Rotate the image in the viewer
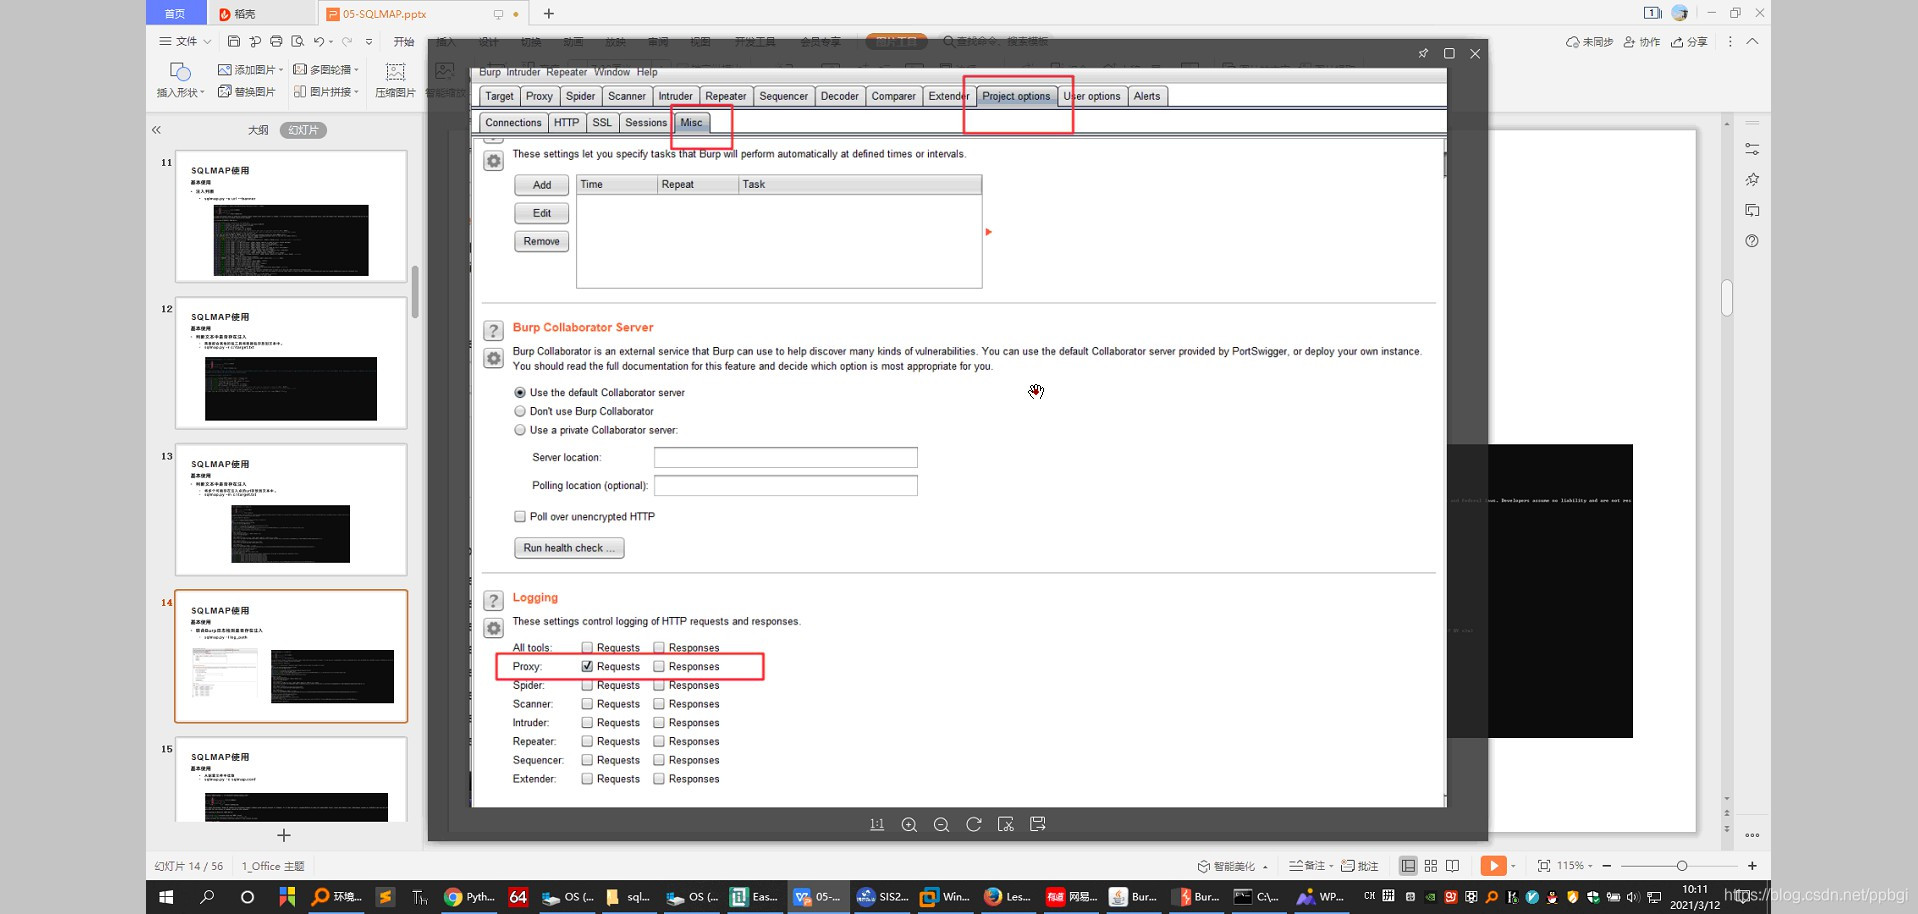The width and height of the screenshot is (1918, 914). point(973,824)
